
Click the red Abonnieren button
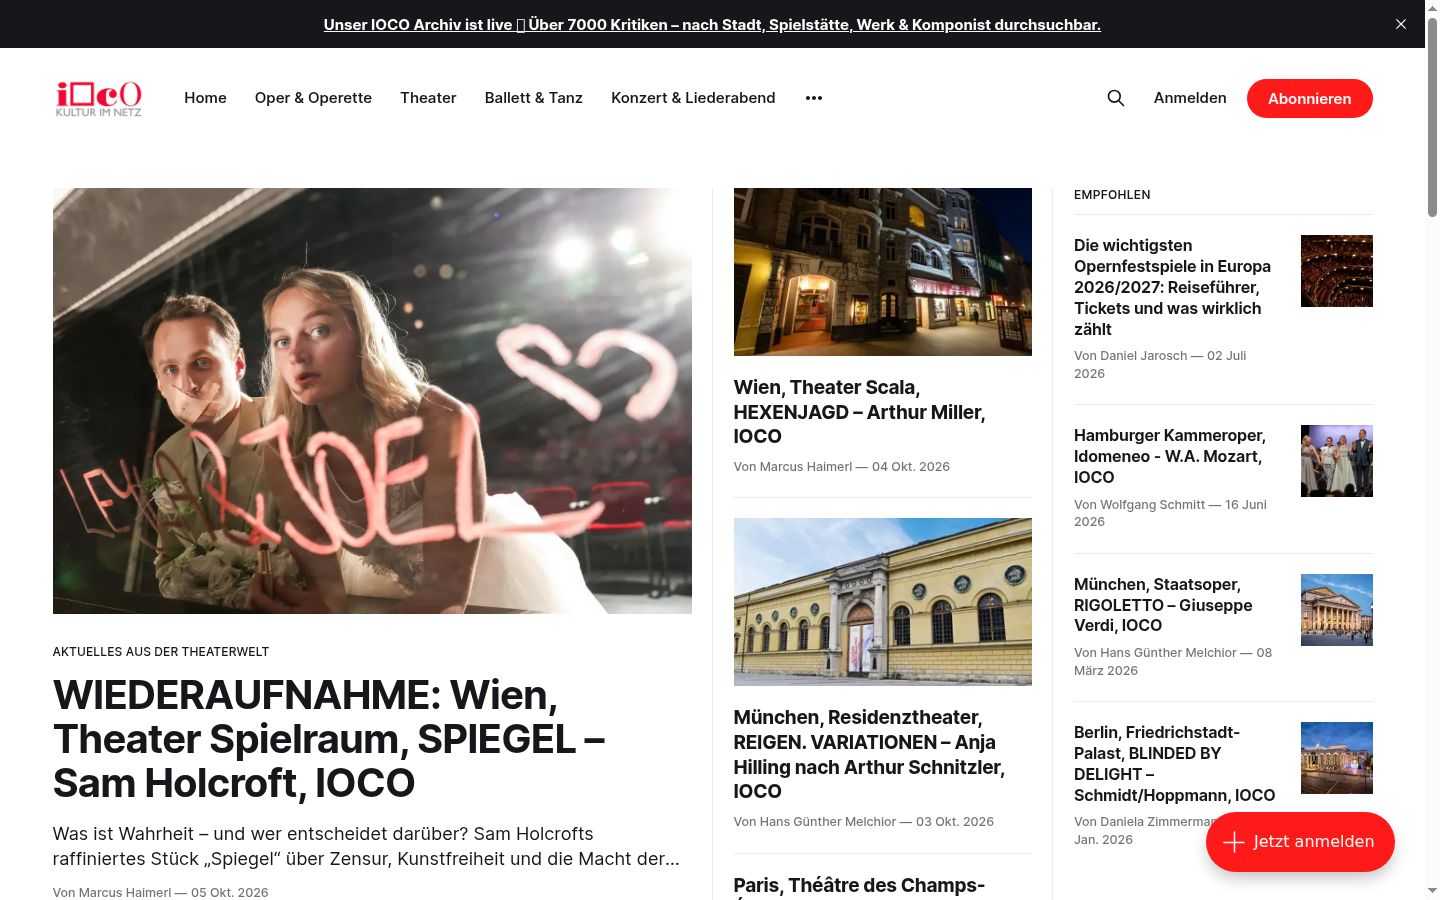tap(1310, 98)
